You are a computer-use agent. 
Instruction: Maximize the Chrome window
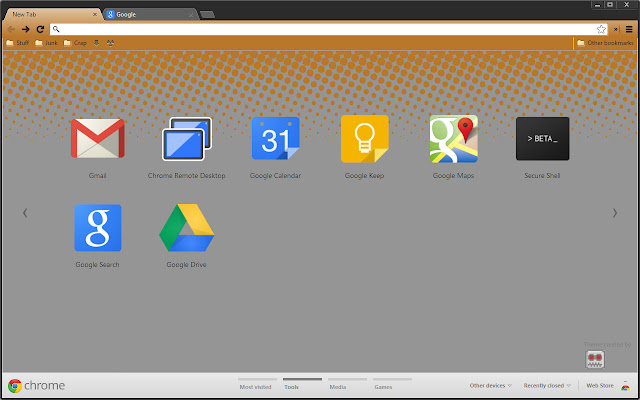610,4
